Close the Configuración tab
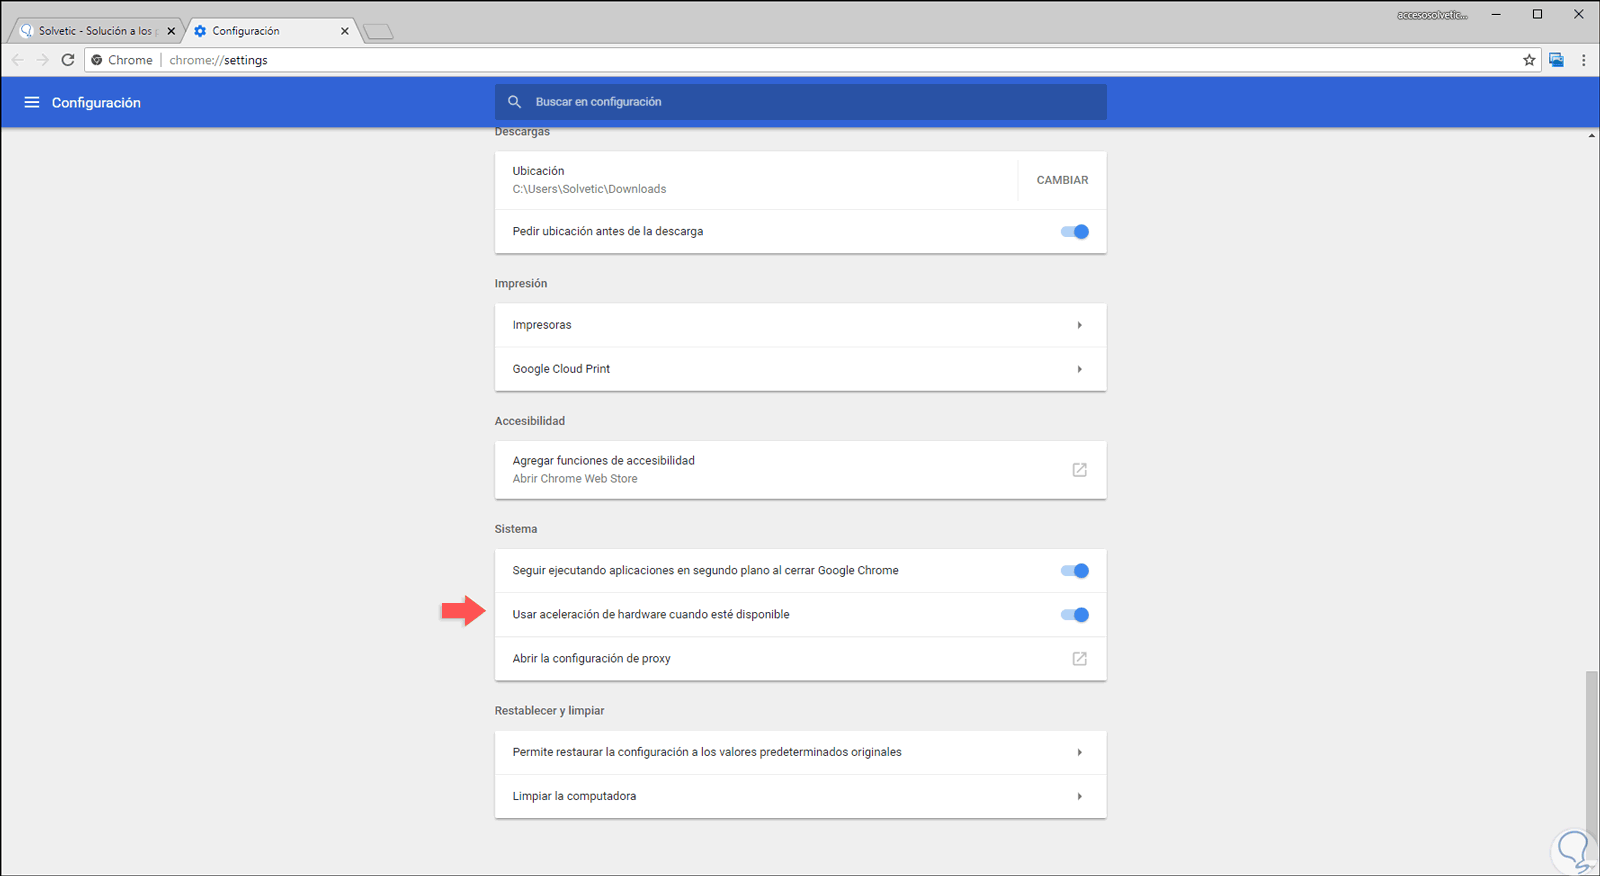The height and width of the screenshot is (876, 1600). coord(345,31)
